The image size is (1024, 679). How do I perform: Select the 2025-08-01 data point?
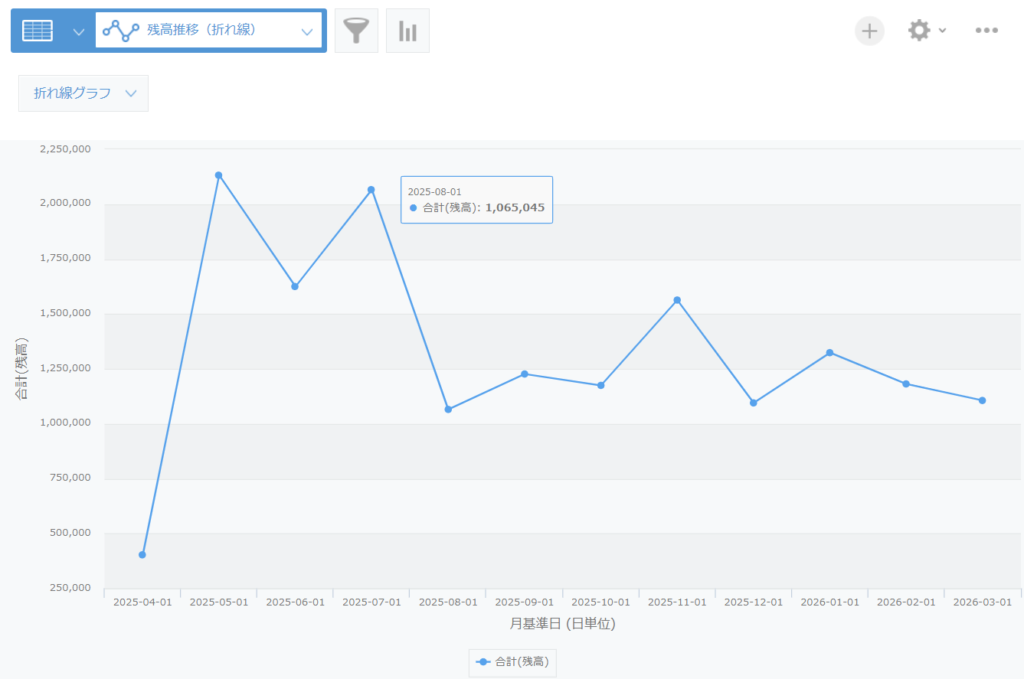(448, 409)
